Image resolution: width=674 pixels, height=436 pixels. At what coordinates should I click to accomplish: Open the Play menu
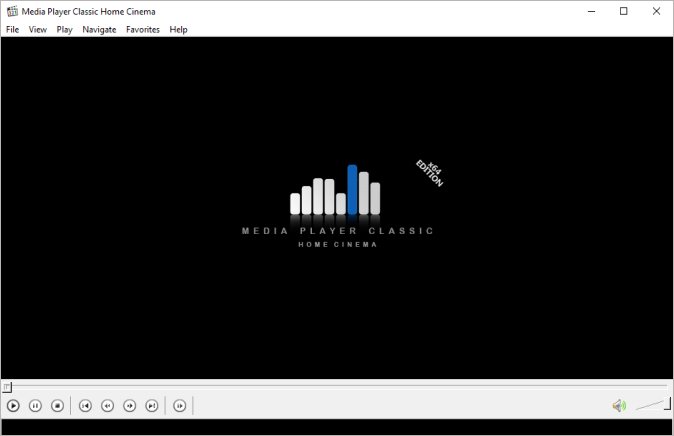[x=64, y=29]
